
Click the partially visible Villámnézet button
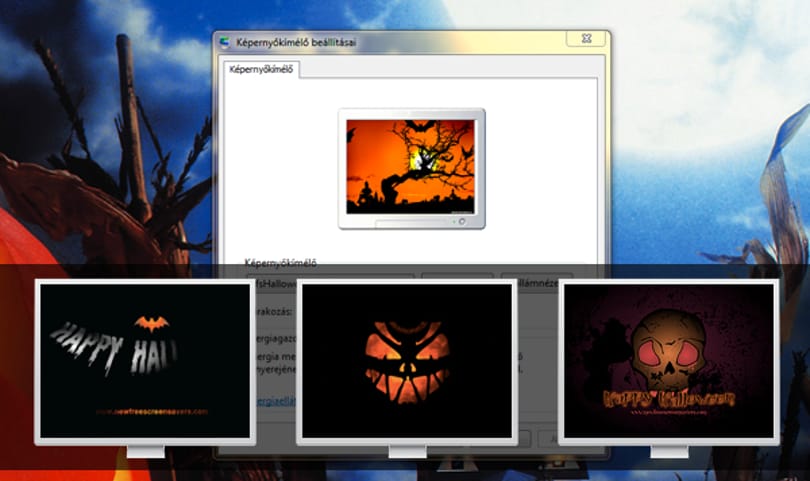click(537, 283)
